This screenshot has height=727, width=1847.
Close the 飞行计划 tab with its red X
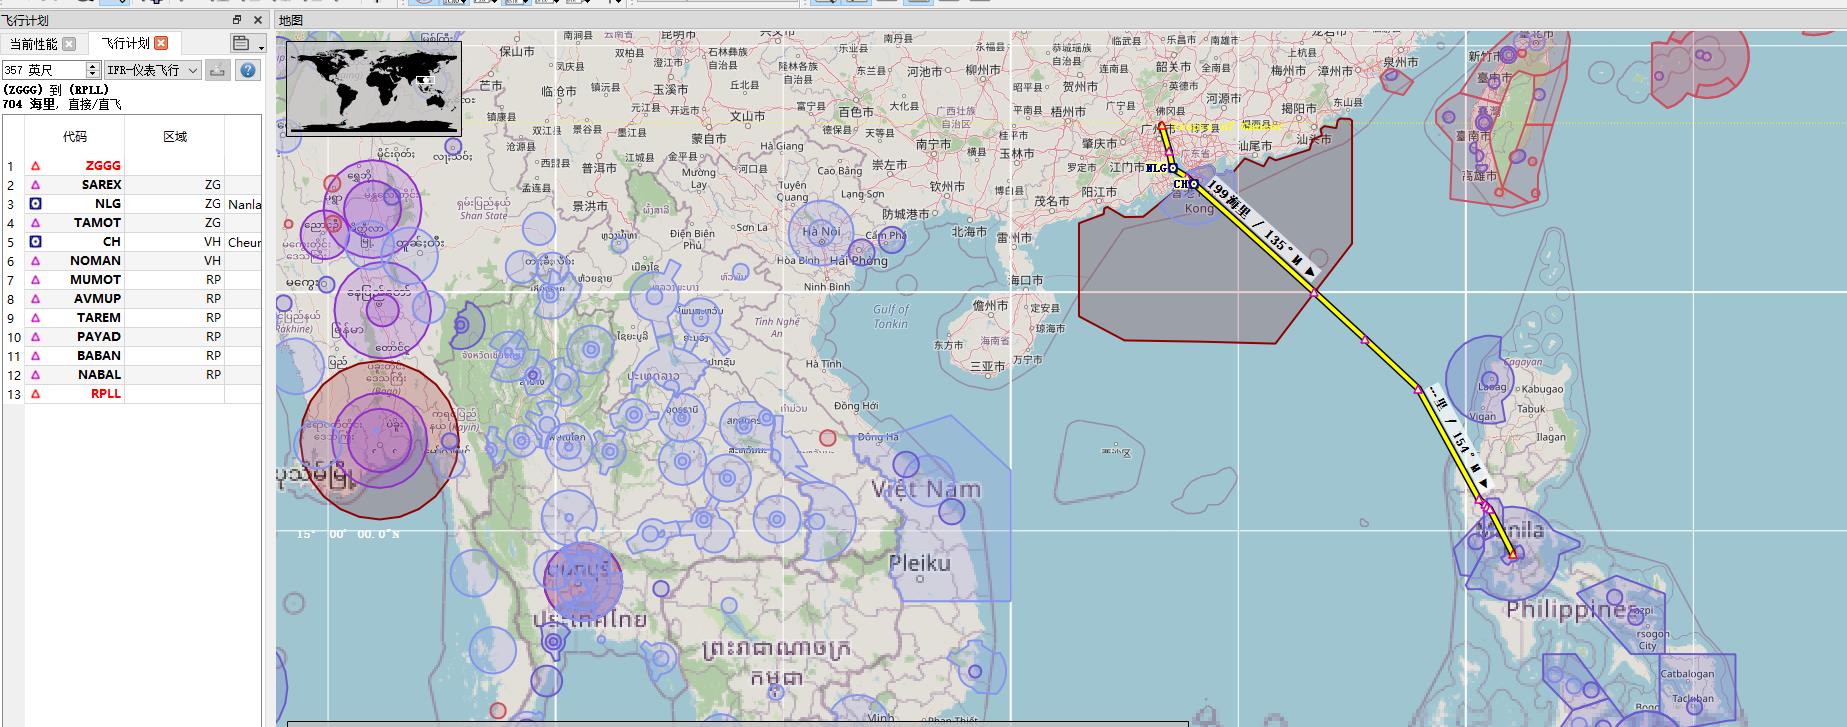pos(161,43)
